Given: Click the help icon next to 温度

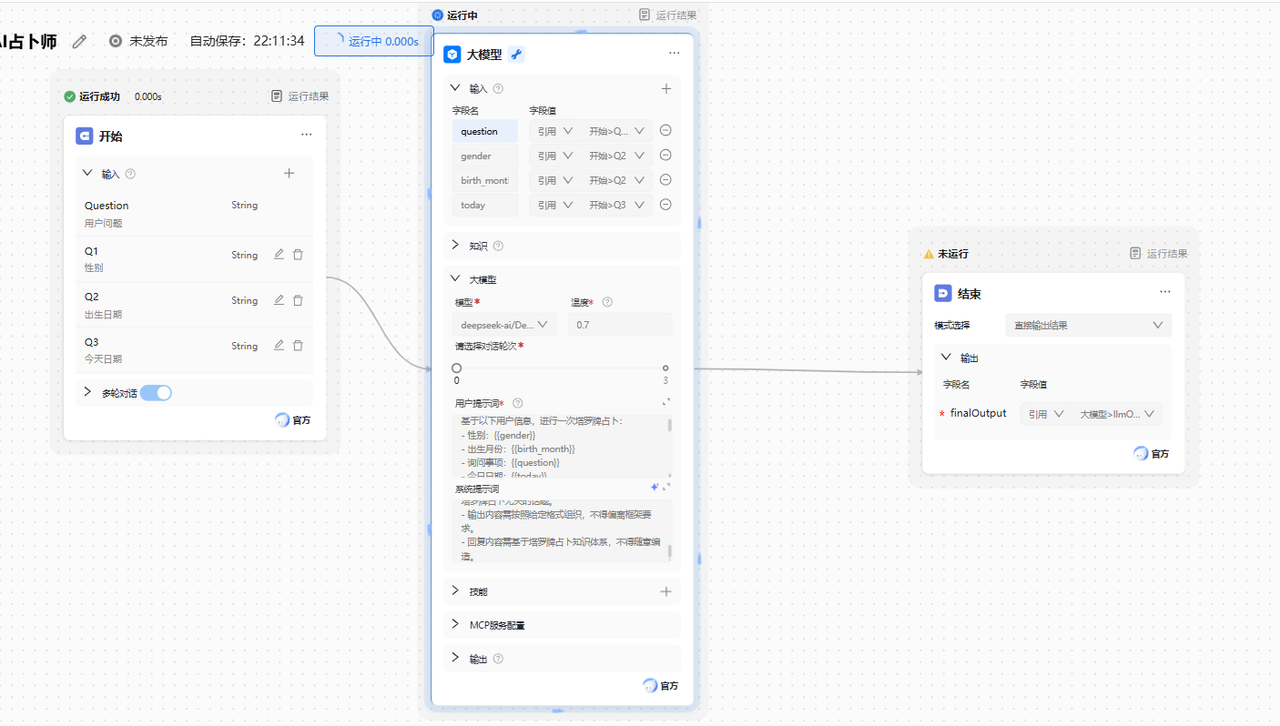Looking at the screenshot, I should (x=607, y=302).
